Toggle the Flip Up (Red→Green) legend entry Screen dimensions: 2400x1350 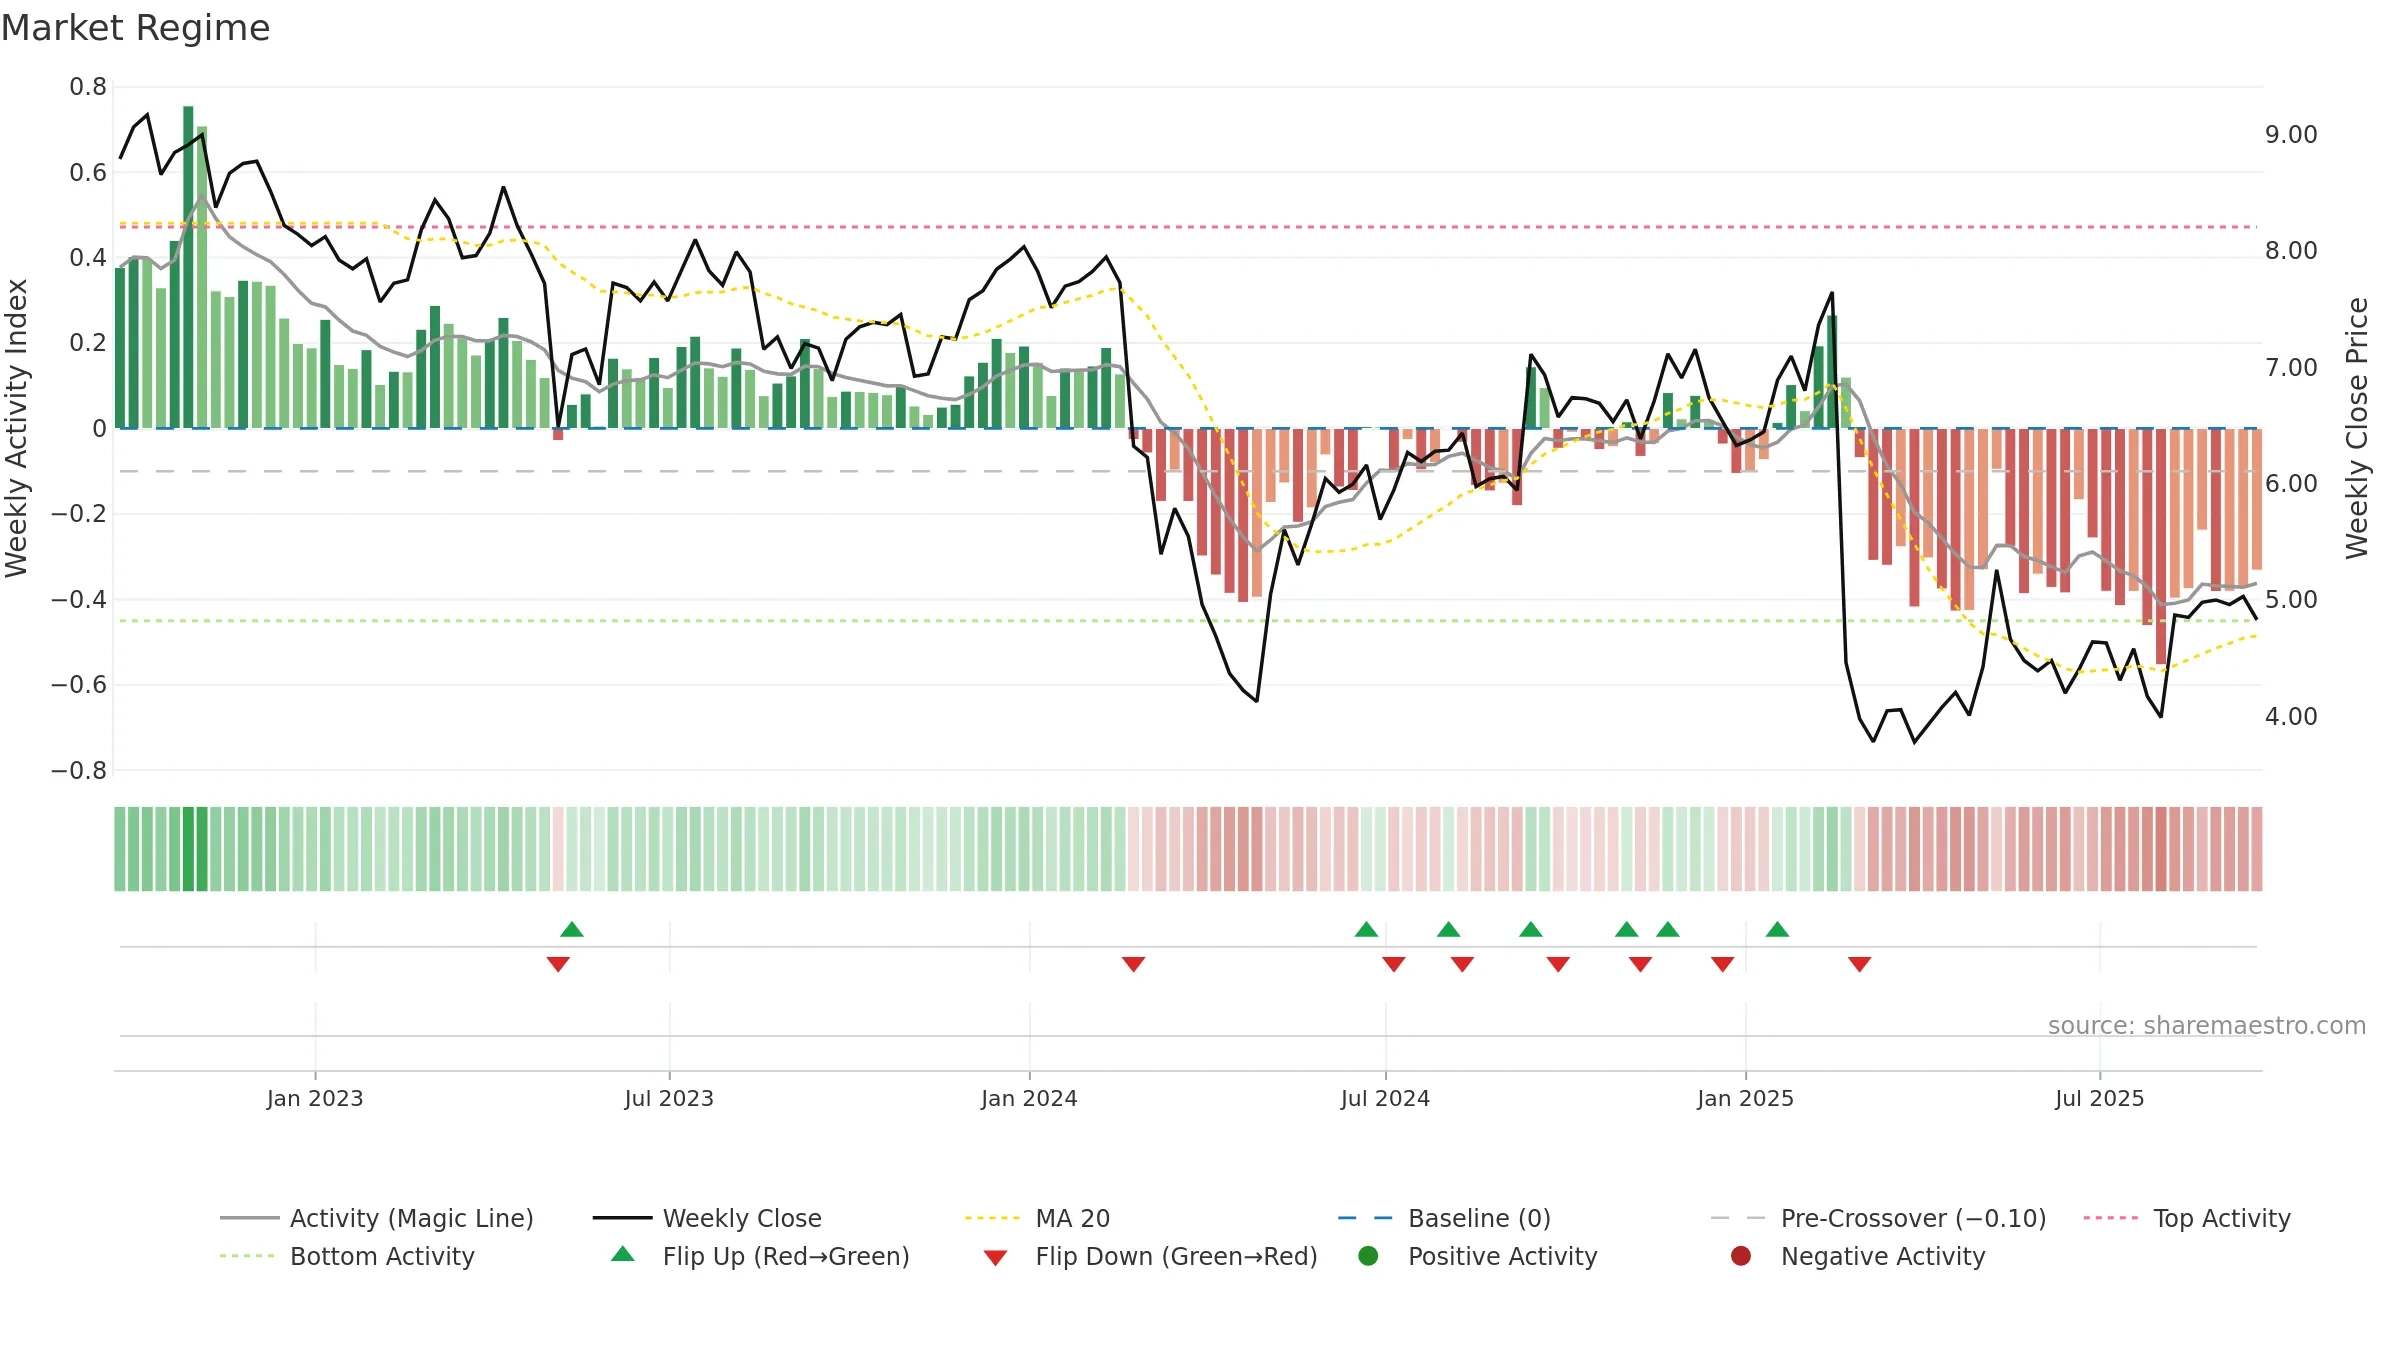[760, 1256]
